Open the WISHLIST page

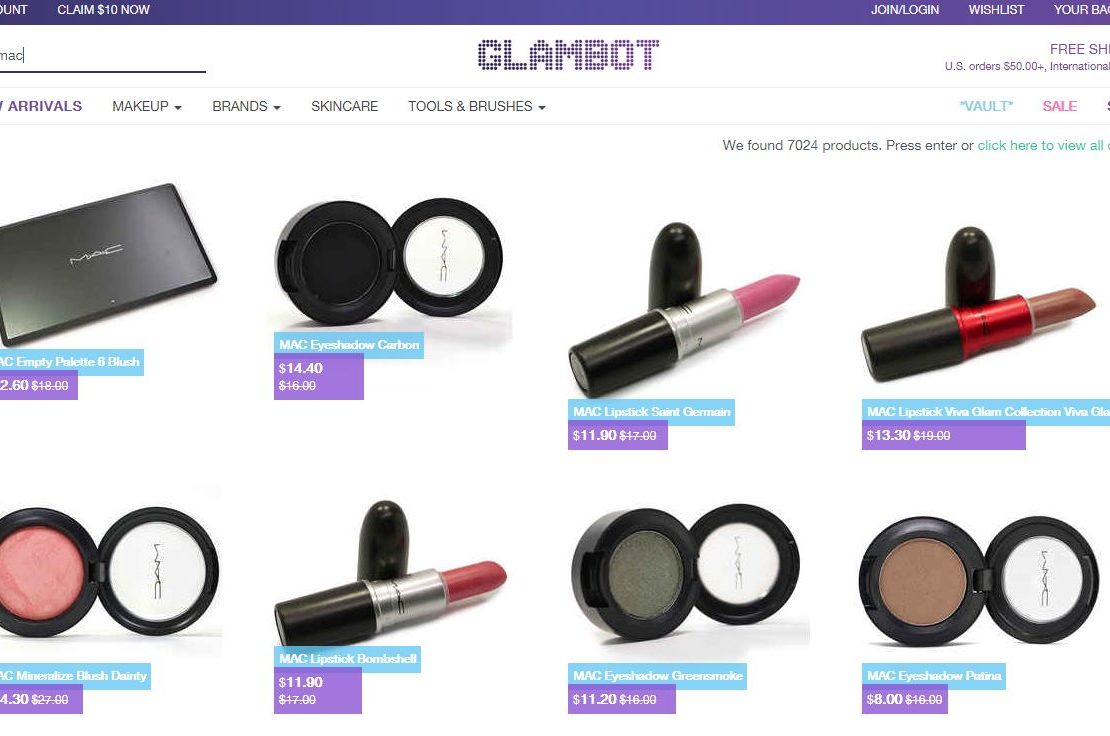point(996,10)
